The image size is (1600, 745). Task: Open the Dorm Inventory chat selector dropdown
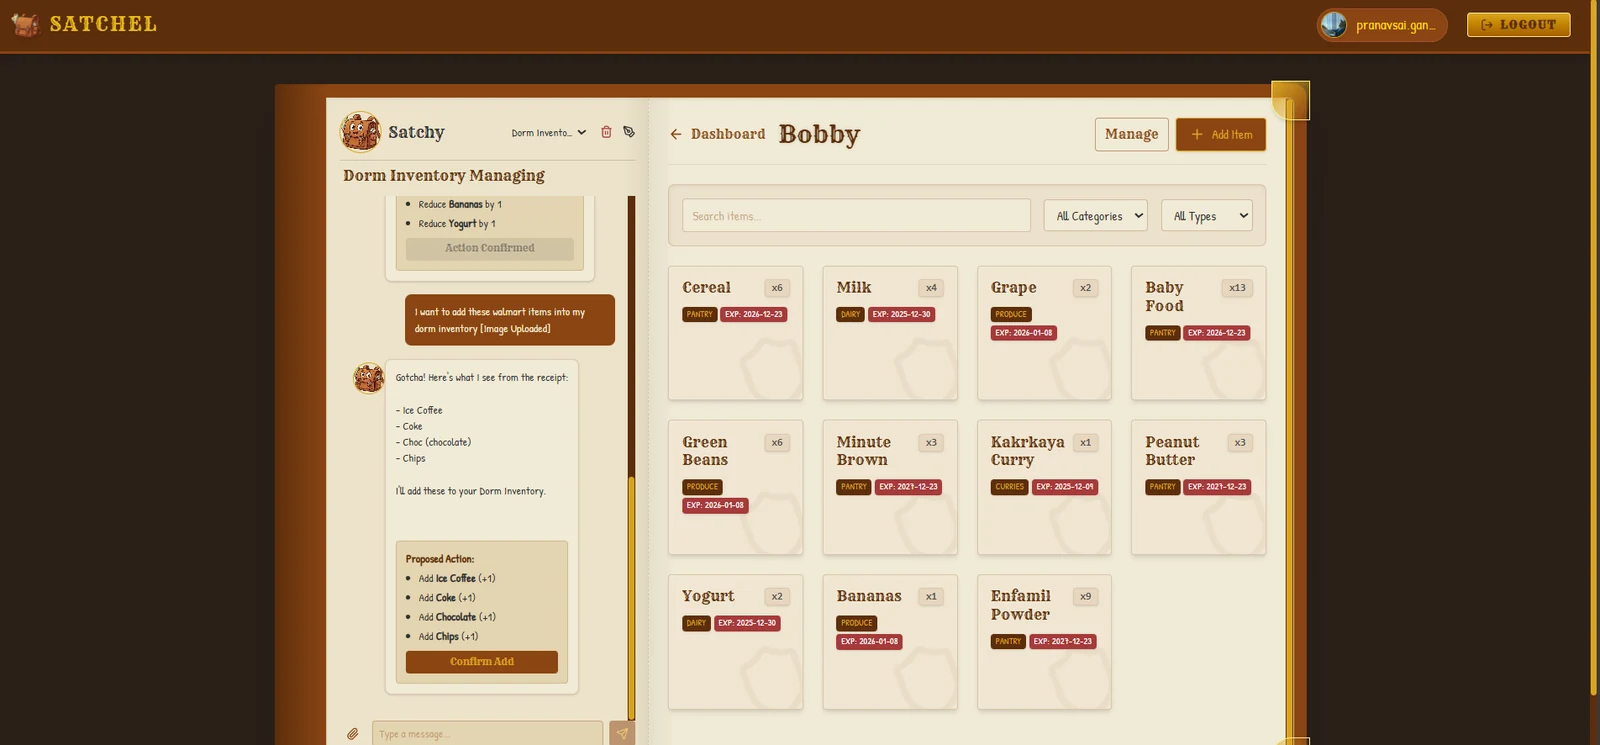click(549, 133)
